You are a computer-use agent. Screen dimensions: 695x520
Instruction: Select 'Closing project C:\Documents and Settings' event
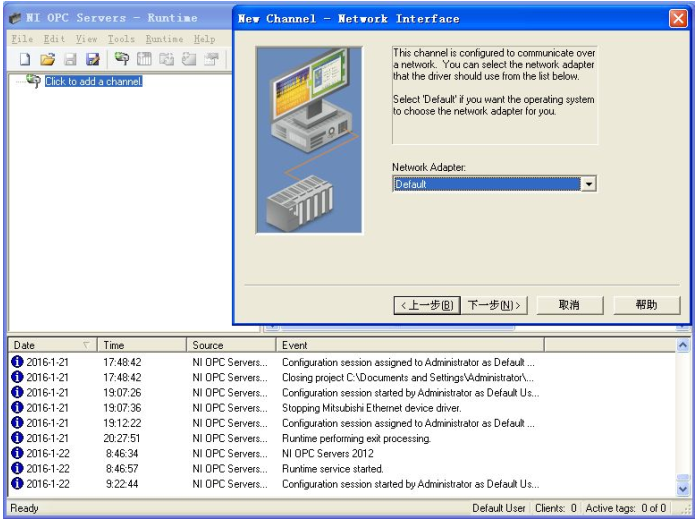pyautogui.click(x=408, y=378)
